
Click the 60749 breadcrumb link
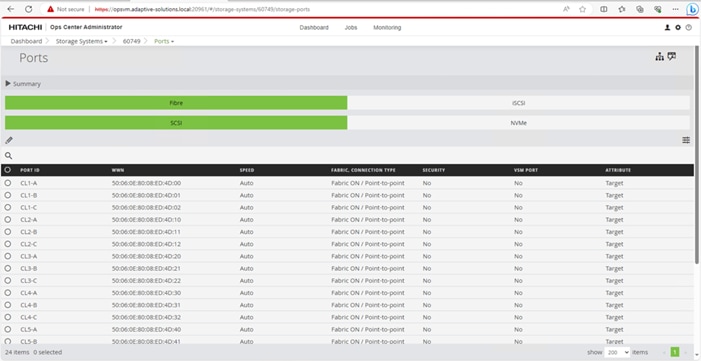[x=131, y=41]
